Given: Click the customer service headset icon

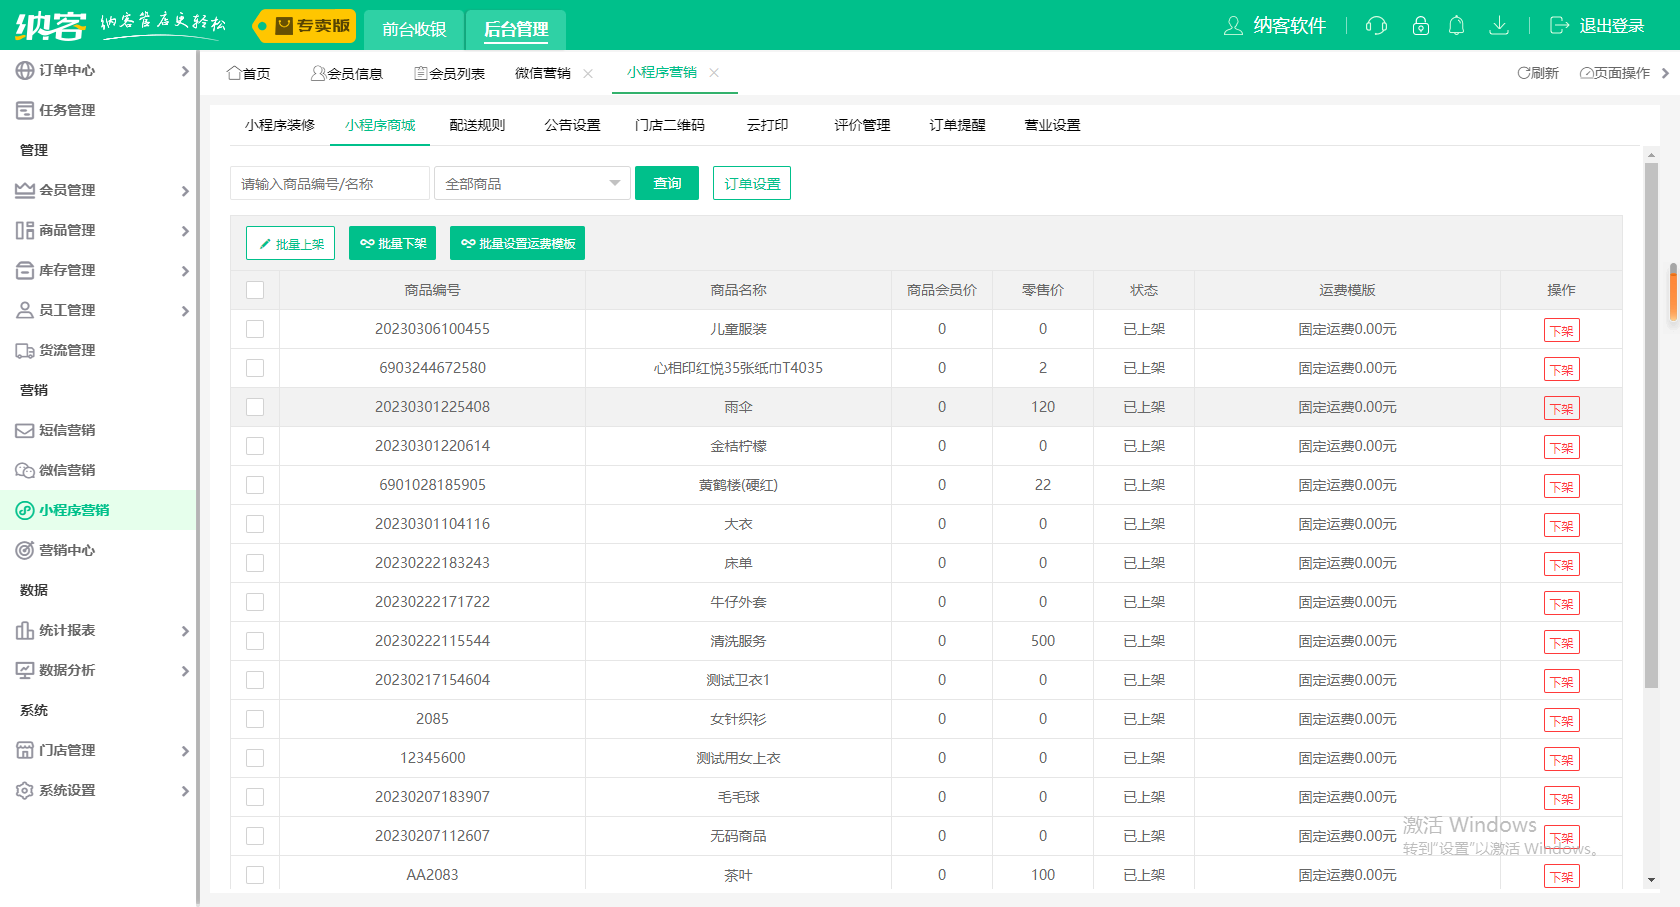Looking at the screenshot, I should point(1376,26).
